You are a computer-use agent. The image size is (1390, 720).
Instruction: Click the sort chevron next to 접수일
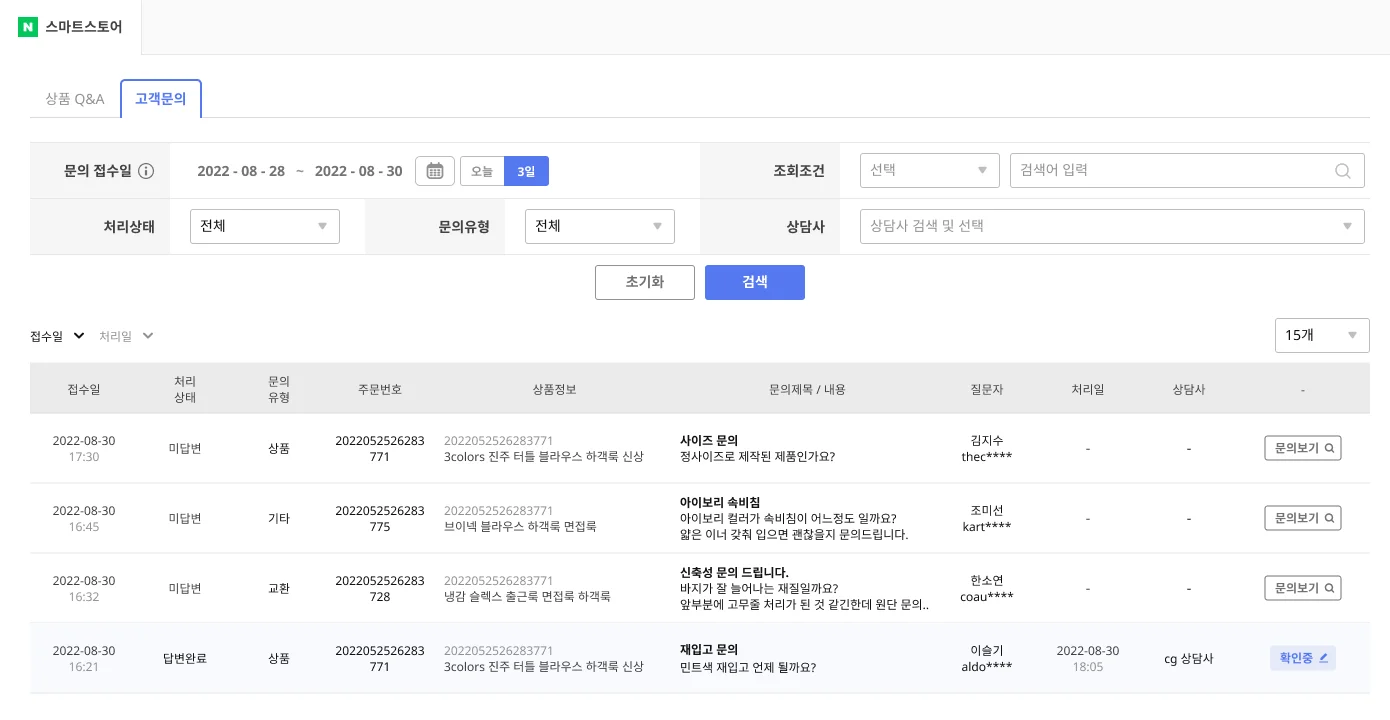tap(79, 336)
